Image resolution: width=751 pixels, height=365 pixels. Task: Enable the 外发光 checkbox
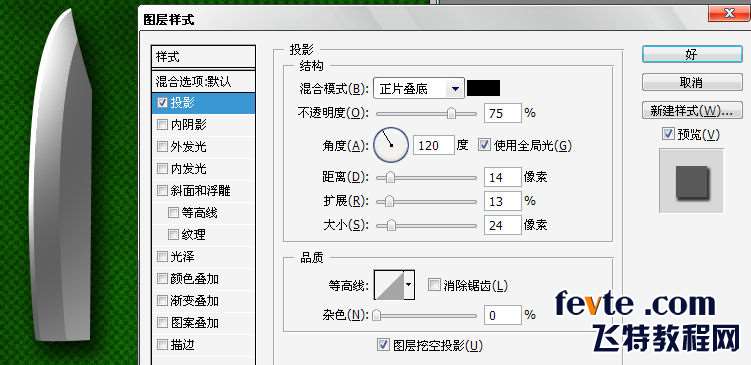(x=162, y=147)
